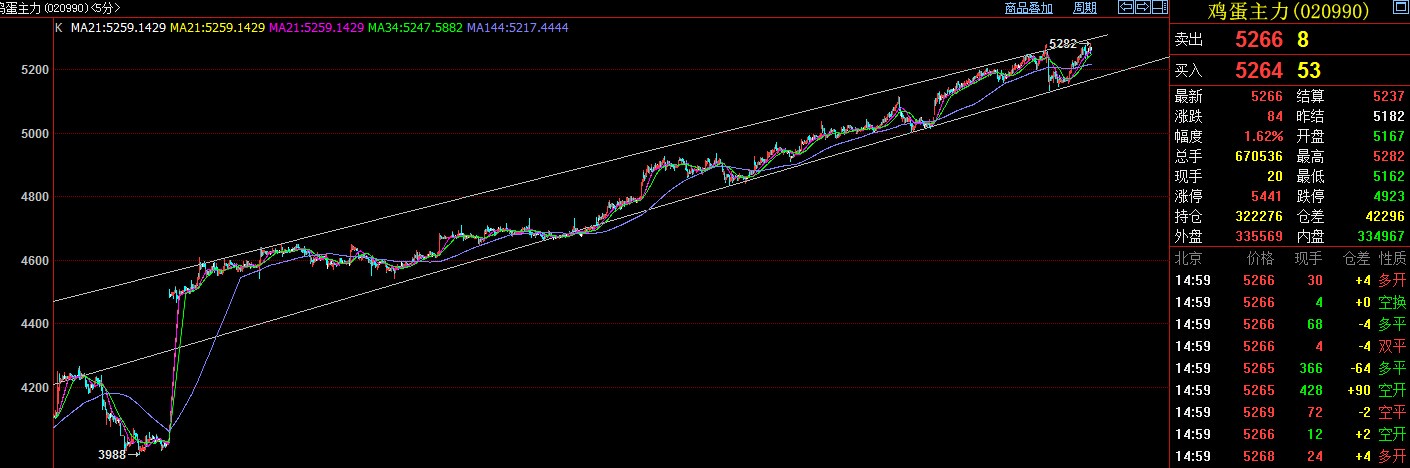Expand the <5分> period selector in chart title

[x=104, y=8]
